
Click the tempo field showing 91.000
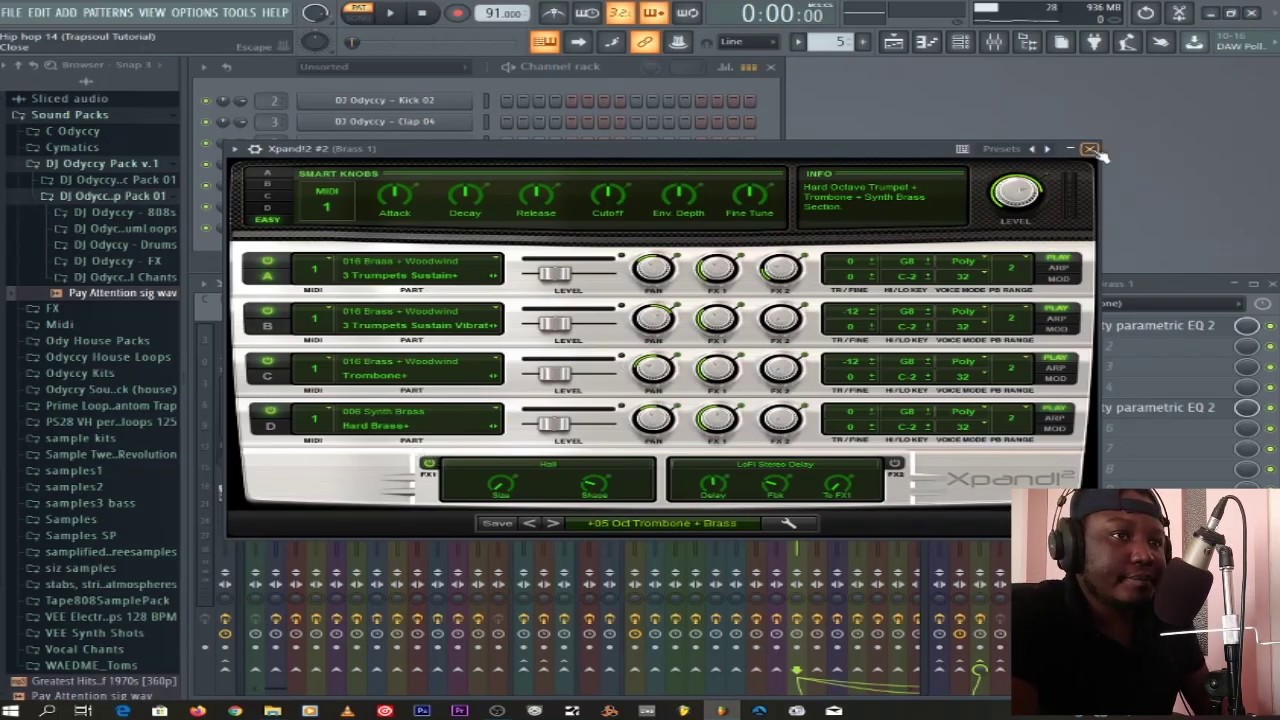coord(503,13)
